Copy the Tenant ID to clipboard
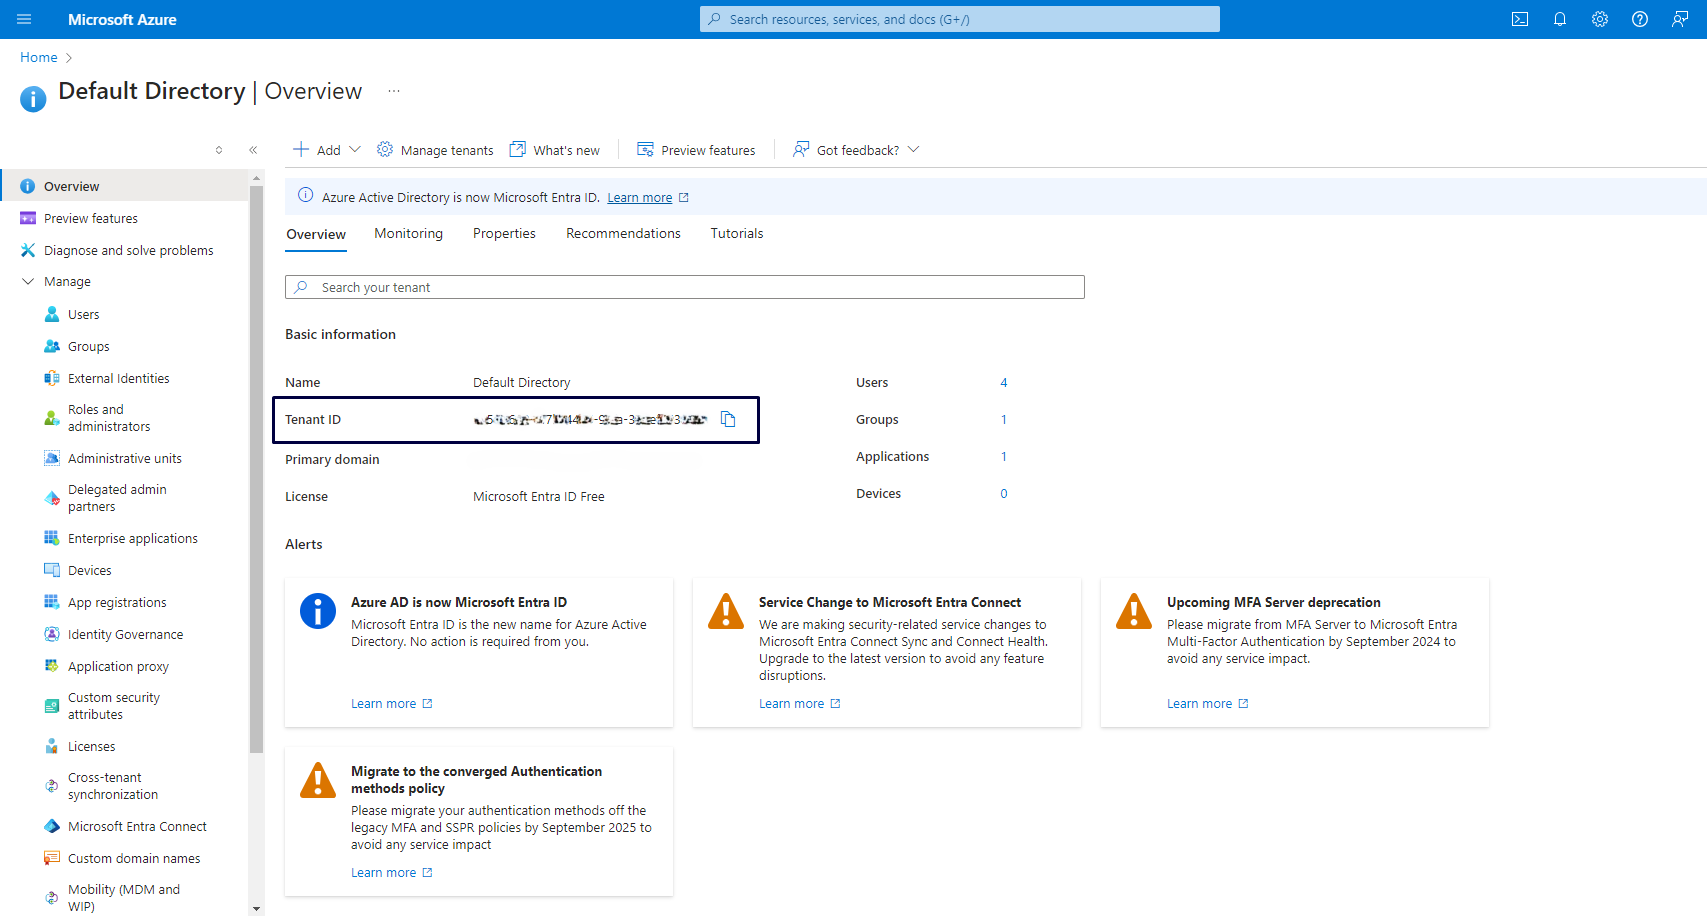Viewport: 1707px width, 916px height. tap(728, 420)
